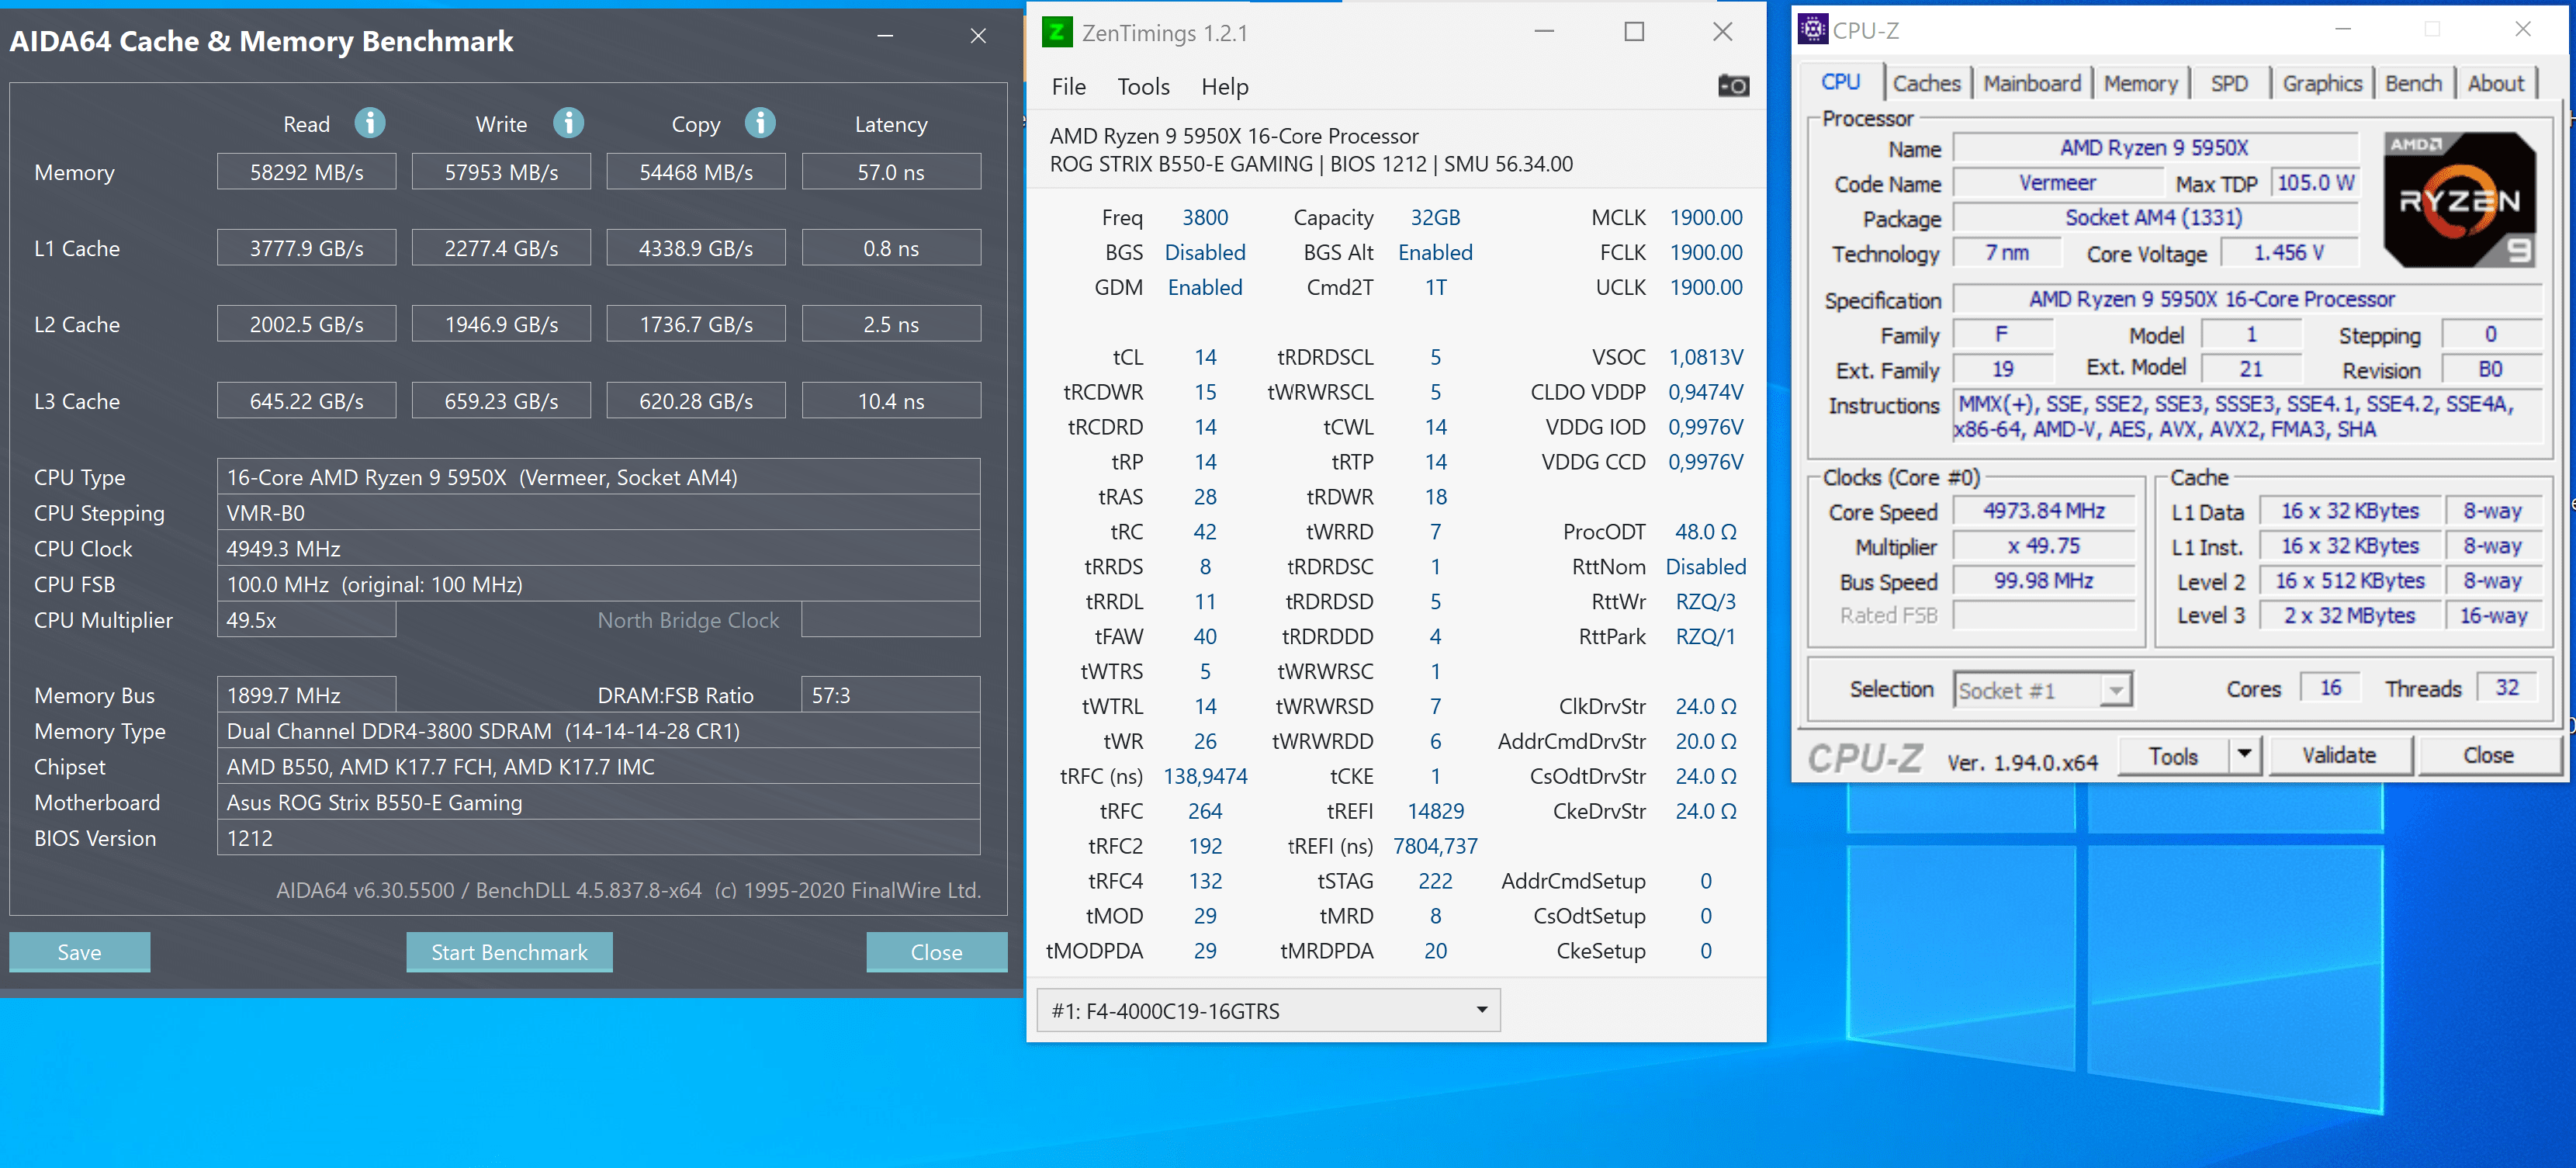
Task: Click the L1 Cache Read value 3777.9 GB/s
Action: (306, 248)
